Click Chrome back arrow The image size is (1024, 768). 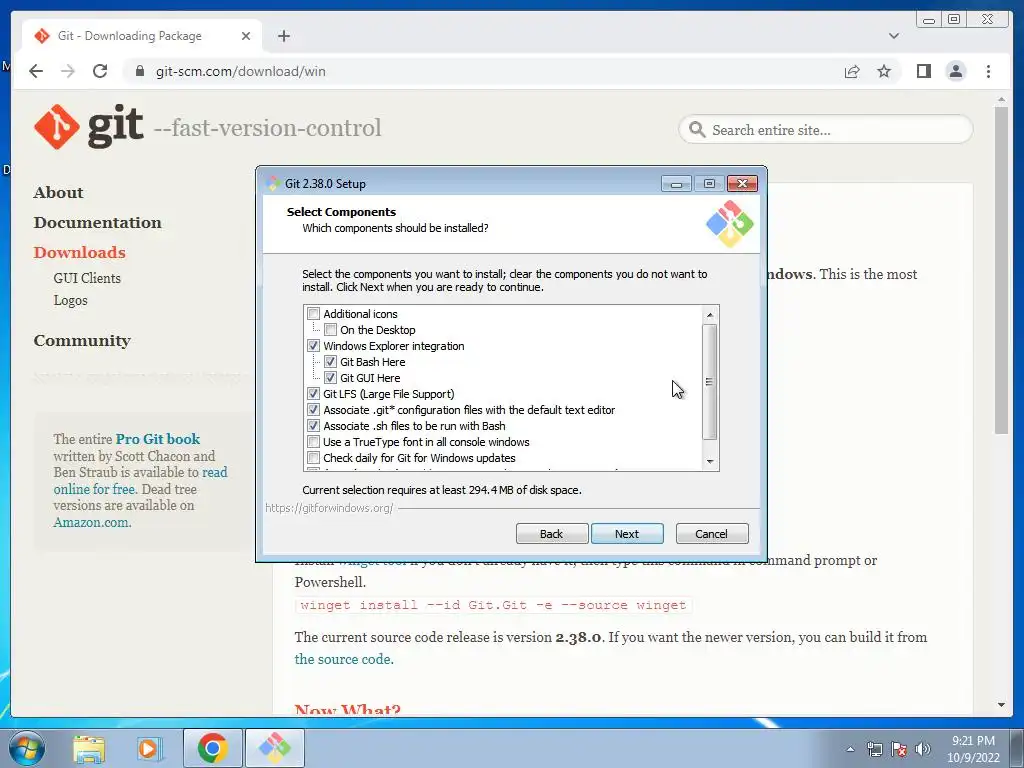click(36, 71)
